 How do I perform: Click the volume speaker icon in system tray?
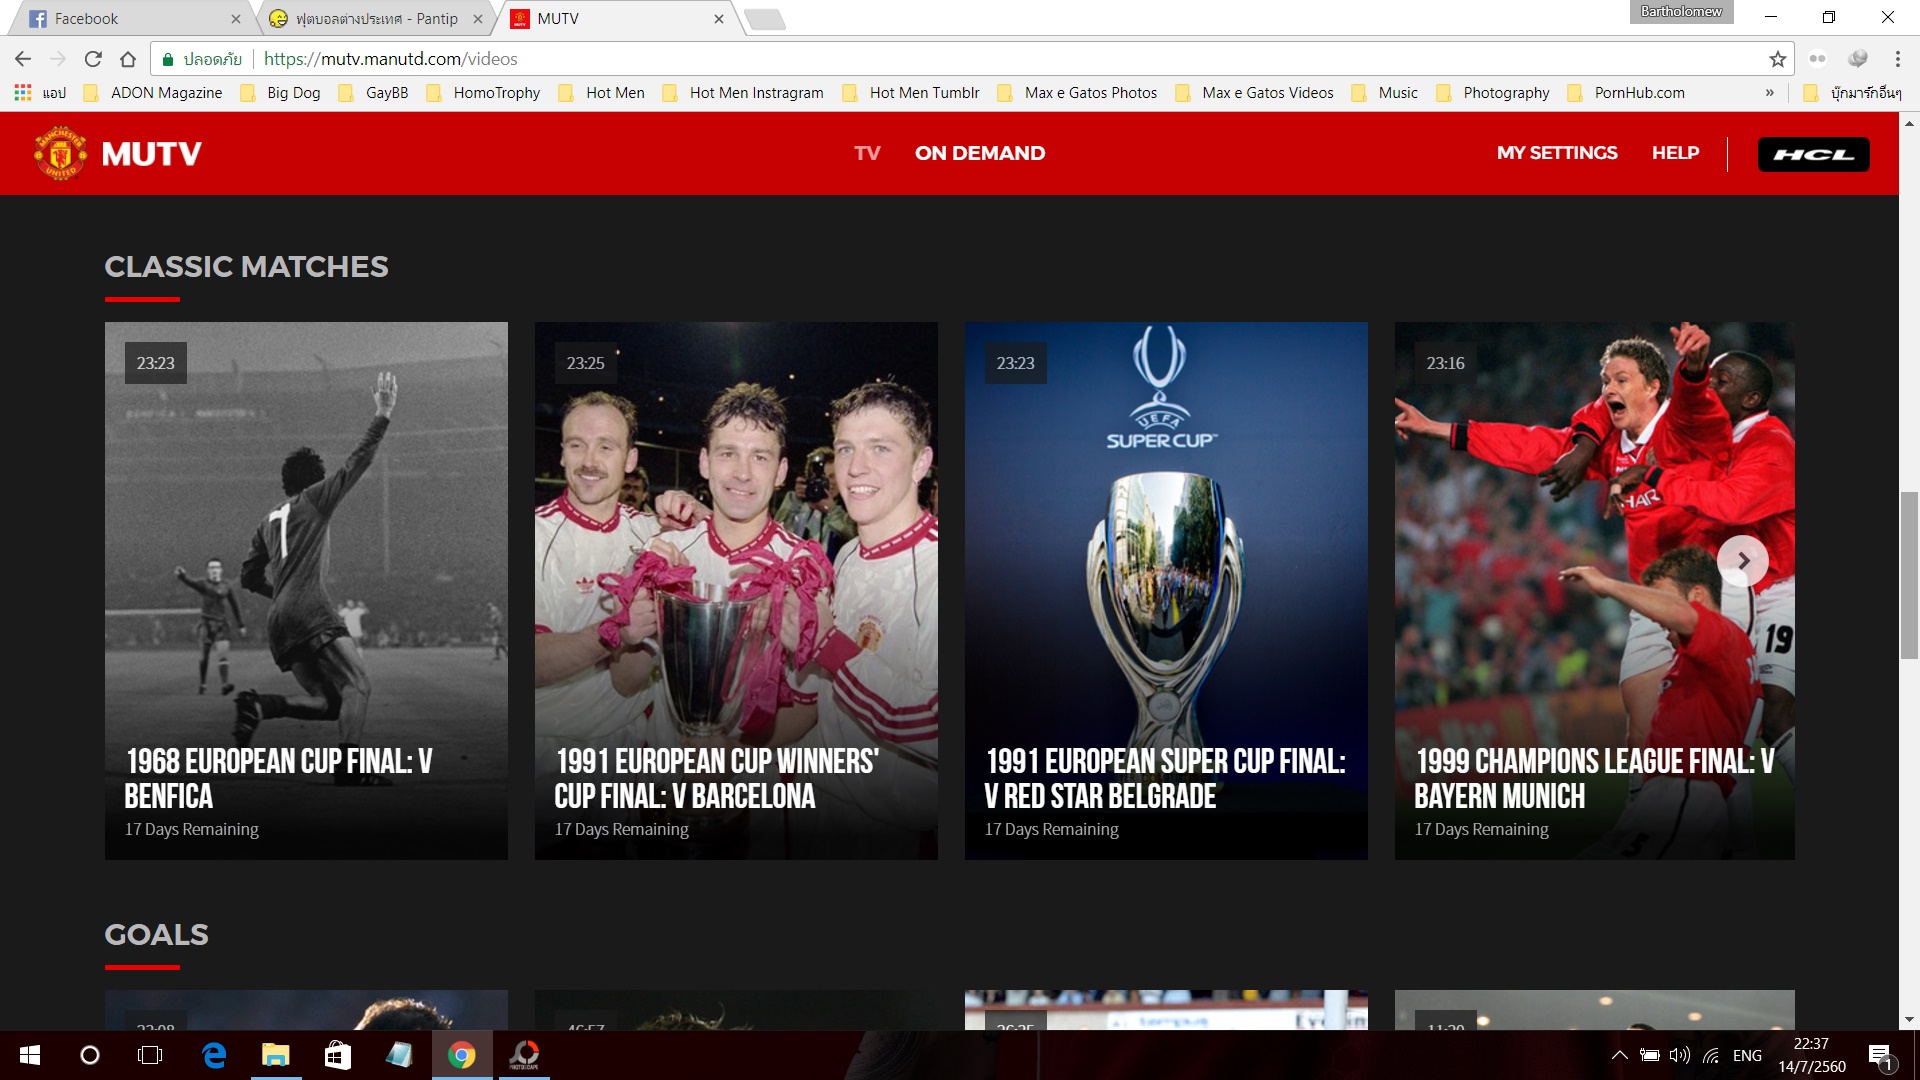[1680, 1055]
